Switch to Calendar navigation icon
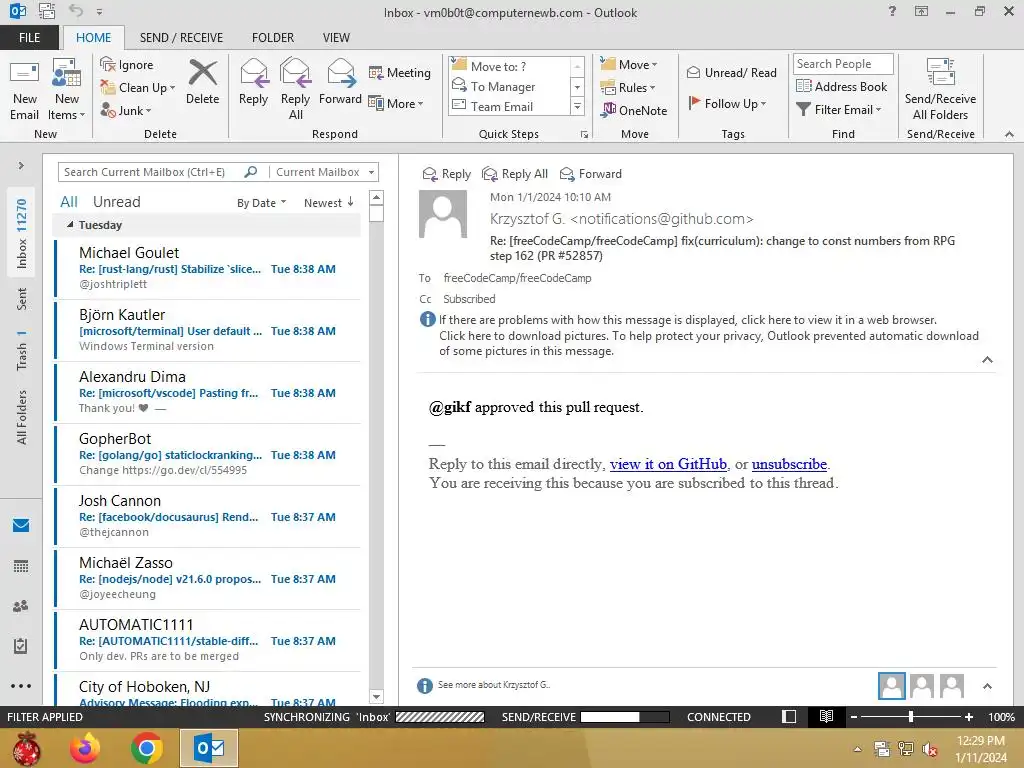This screenshot has width=1024, height=768. coord(21,566)
